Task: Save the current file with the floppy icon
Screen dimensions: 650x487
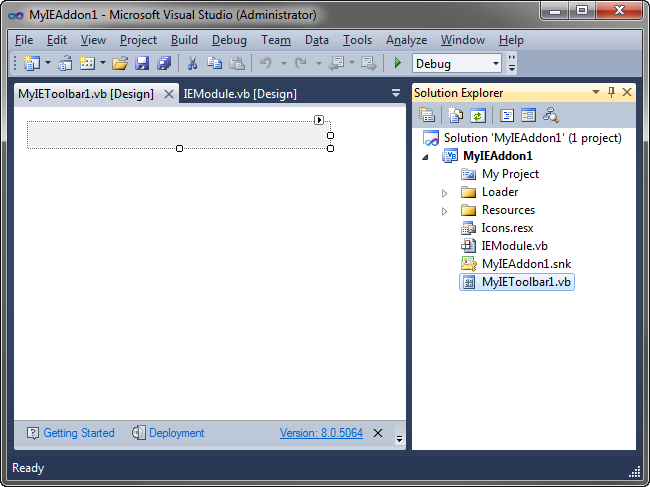Action: coord(142,63)
